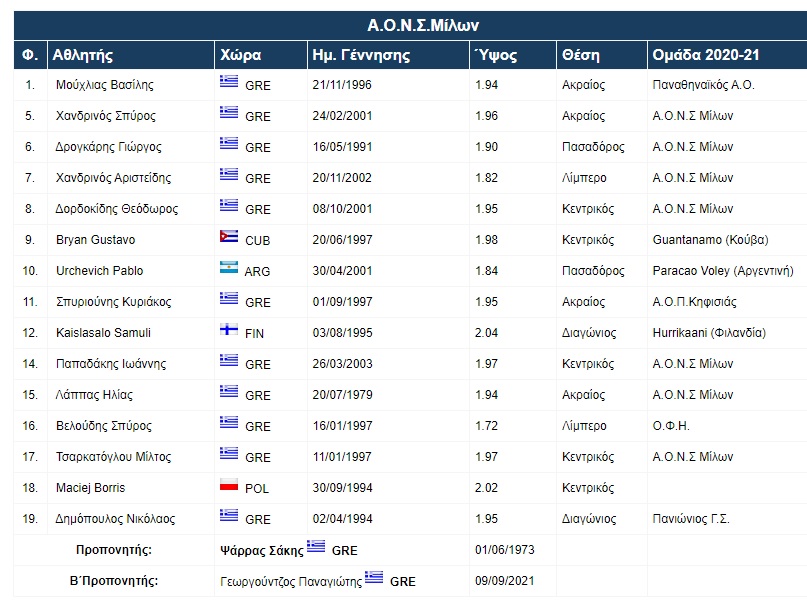Click the Α.Ο.Ν.Σ.Μίλων table title
Image resolution: width=807 pixels, height=606 pixels.
tap(410, 26)
